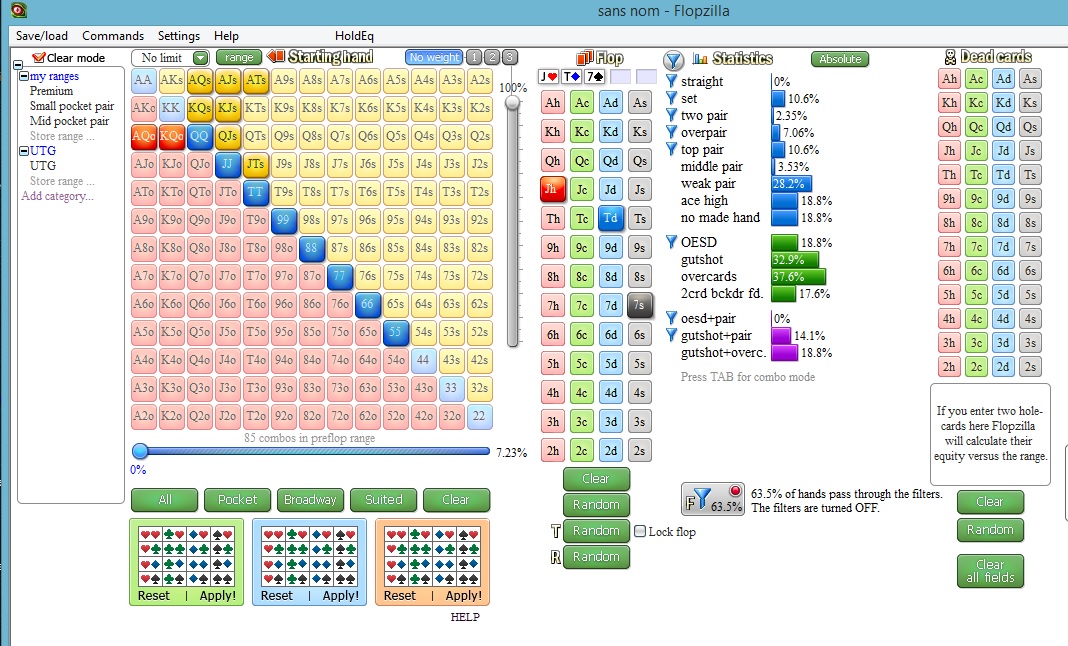Click the Flop cards icon heading
1068x646 pixels.
(x=584, y=58)
